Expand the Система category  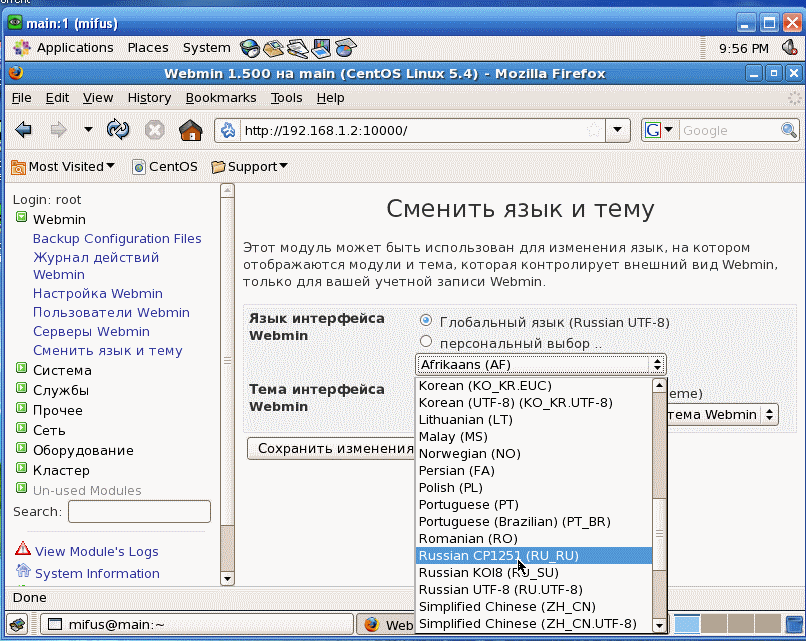(x=22, y=368)
